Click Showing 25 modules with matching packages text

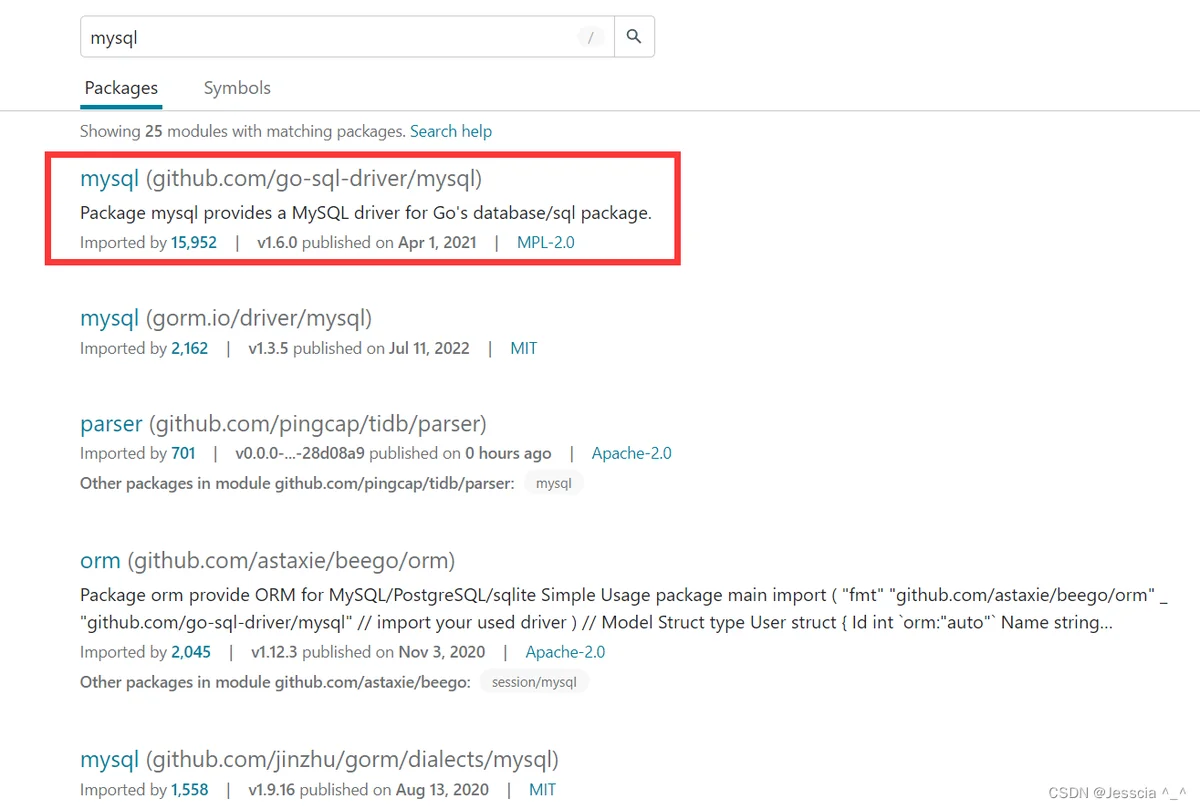click(243, 131)
